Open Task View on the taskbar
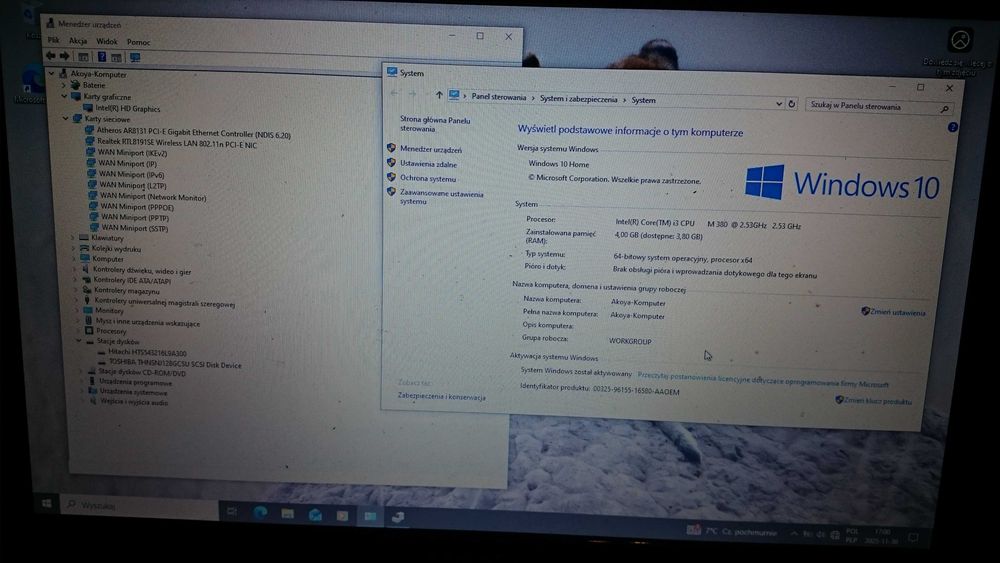The height and width of the screenshot is (563, 1000). pyautogui.click(x=232, y=511)
